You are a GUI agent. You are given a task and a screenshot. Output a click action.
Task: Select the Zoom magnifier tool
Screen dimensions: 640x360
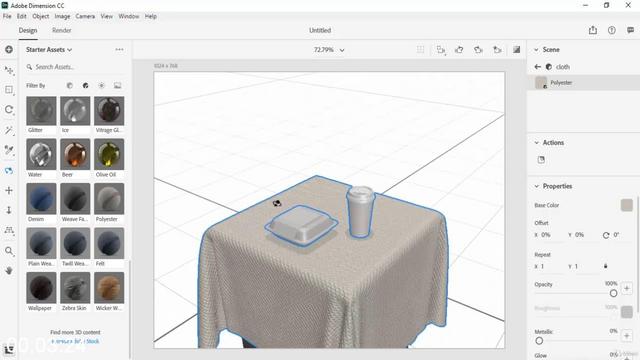[x=9, y=251]
